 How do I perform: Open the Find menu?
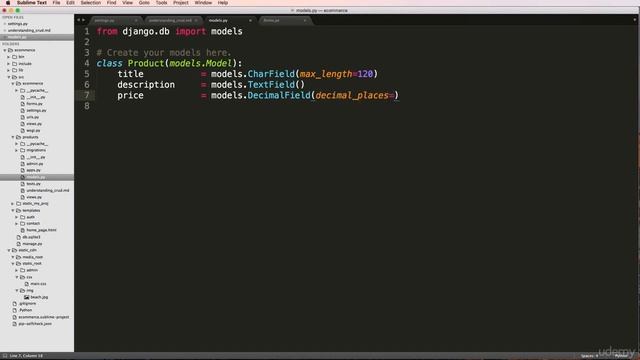(x=111, y=3)
